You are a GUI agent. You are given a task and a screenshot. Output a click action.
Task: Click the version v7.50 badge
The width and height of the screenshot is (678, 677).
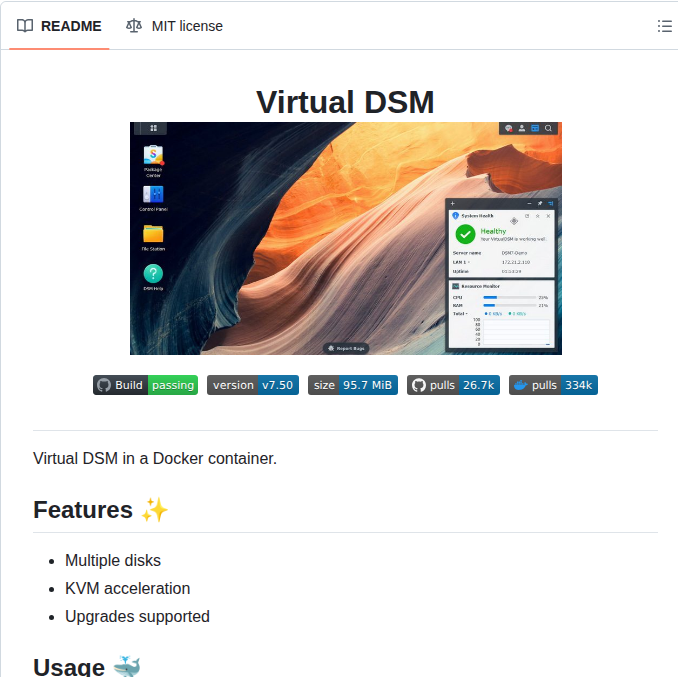tap(253, 385)
